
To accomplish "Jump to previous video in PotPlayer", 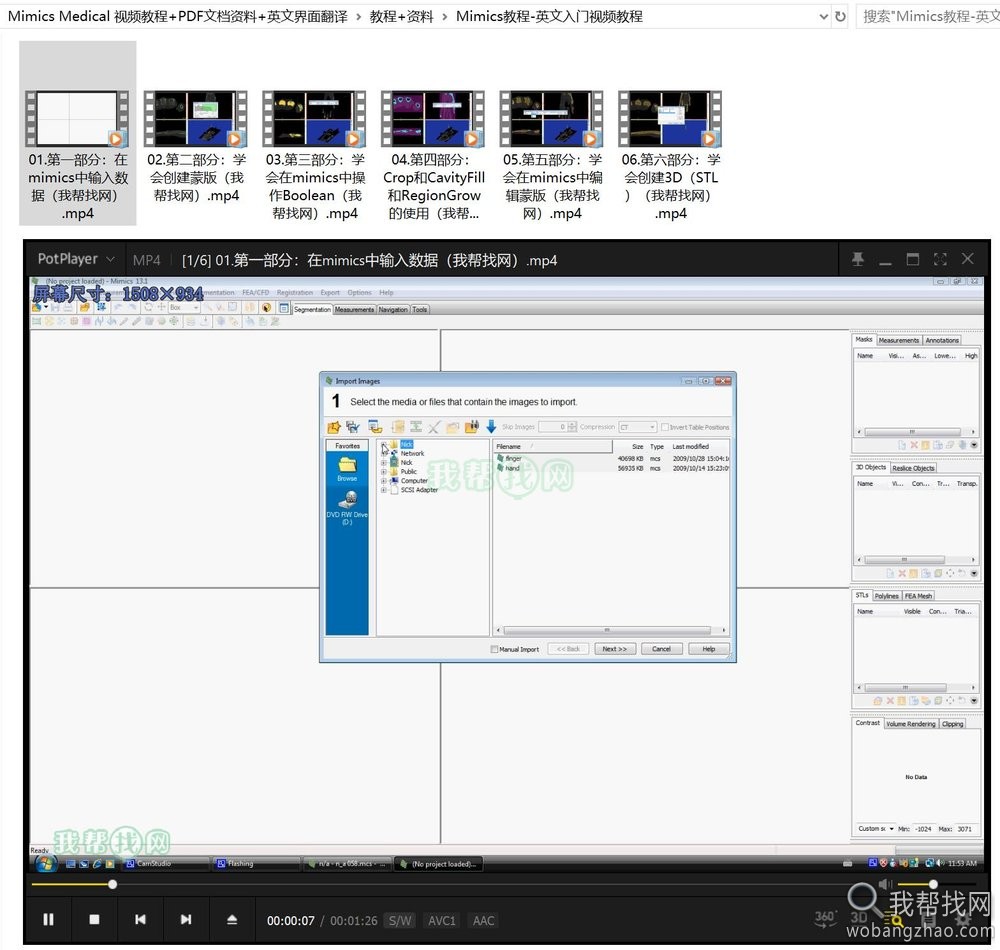I will coord(140,919).
